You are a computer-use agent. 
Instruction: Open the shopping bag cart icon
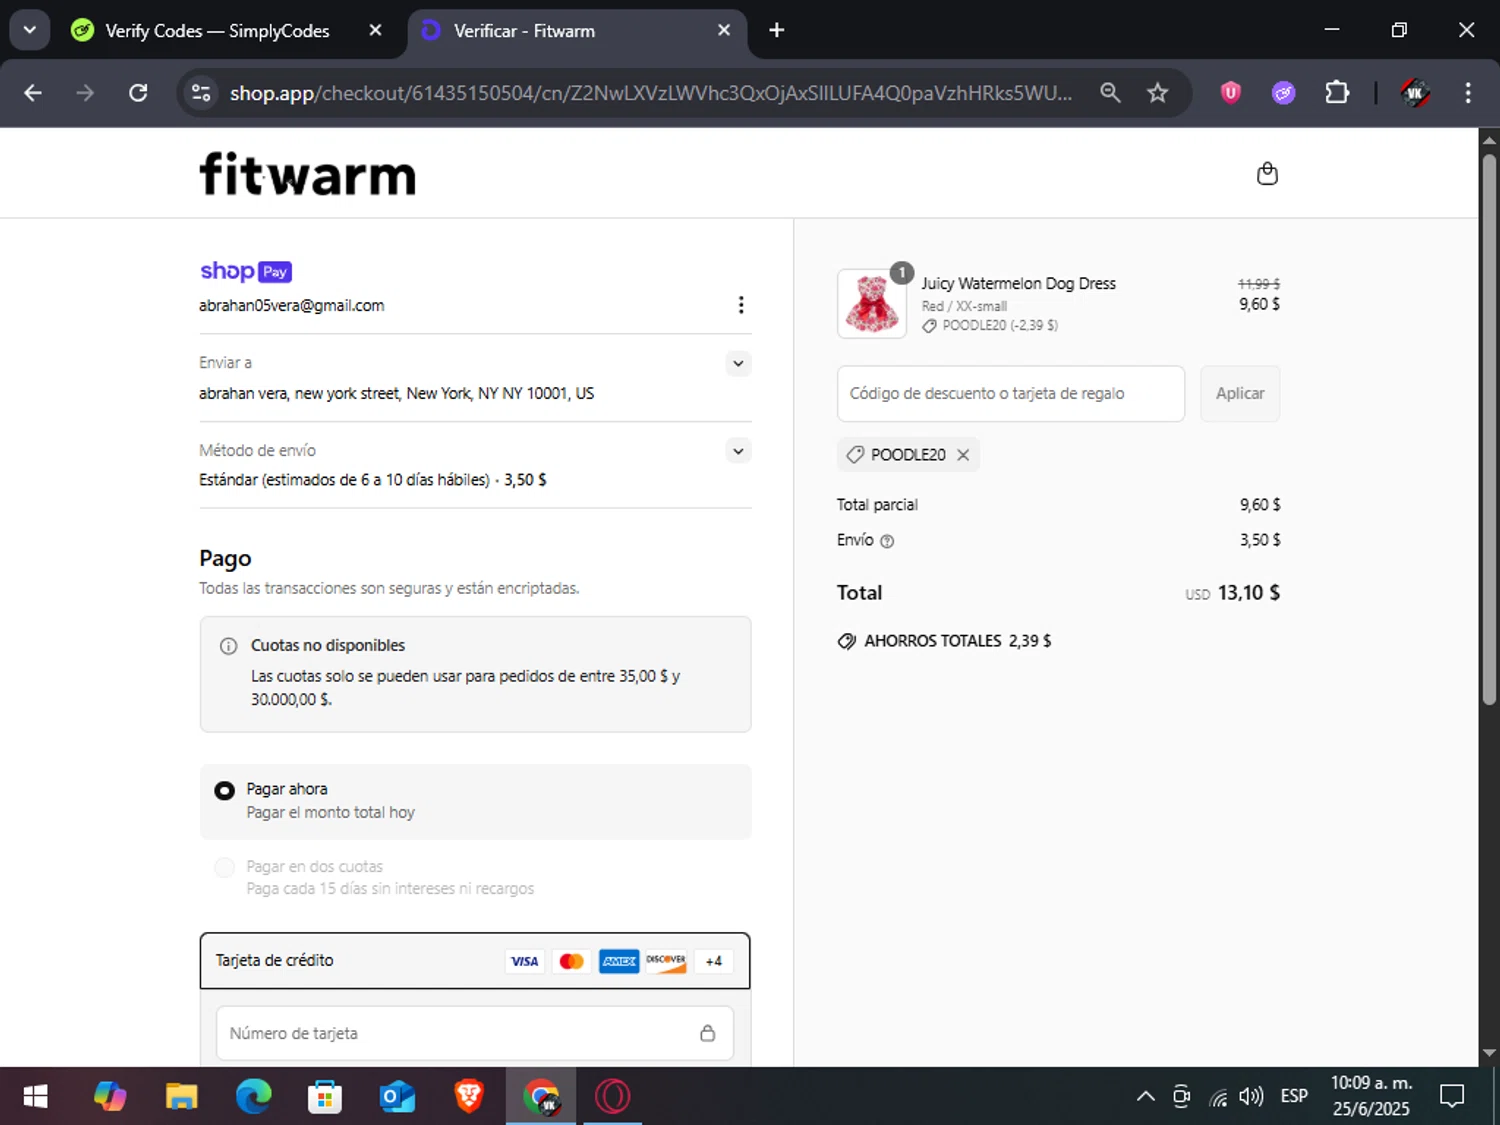[x=1267, y=174]
